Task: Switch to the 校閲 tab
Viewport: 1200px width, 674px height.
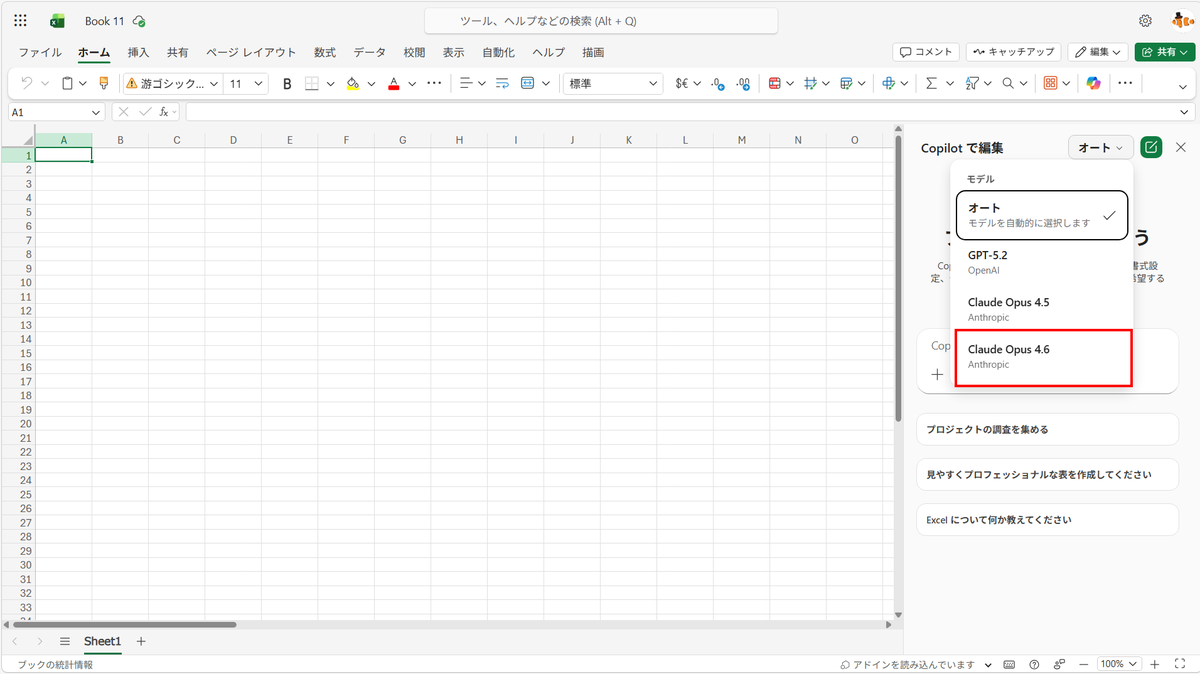Action: click(x=414, y=52)
